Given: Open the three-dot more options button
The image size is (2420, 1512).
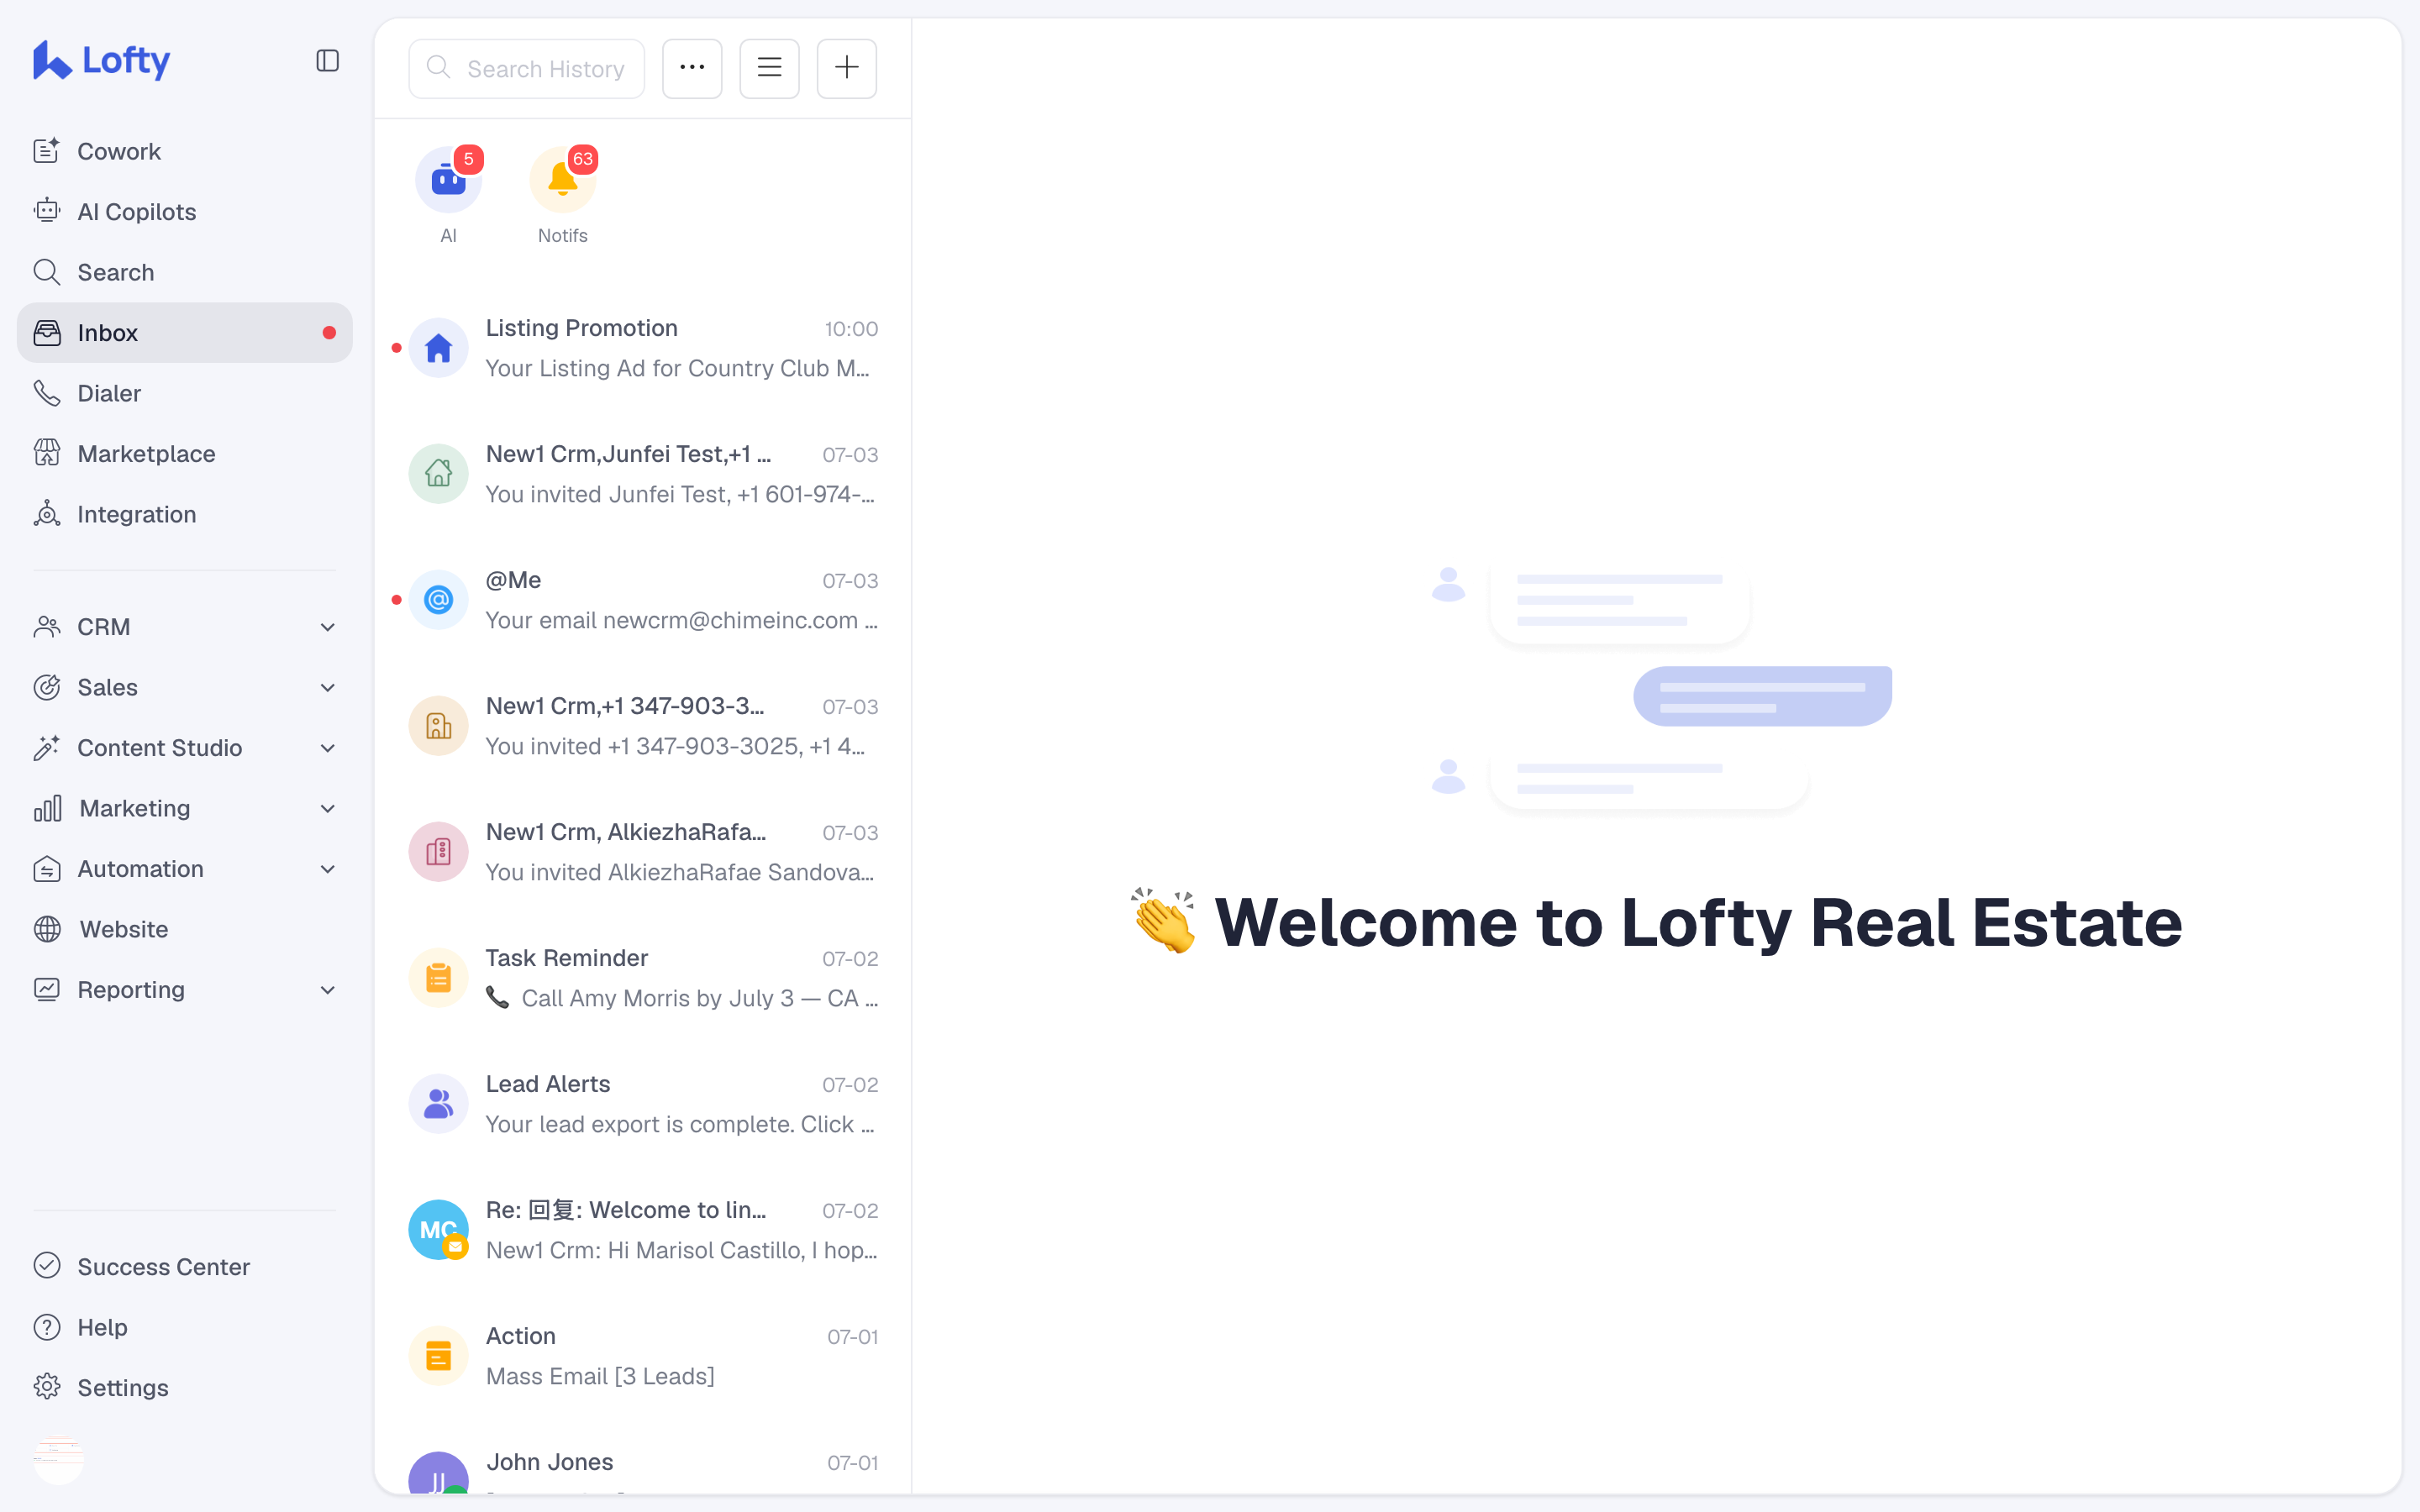Looking at the screenshot, I should (692, 69).
